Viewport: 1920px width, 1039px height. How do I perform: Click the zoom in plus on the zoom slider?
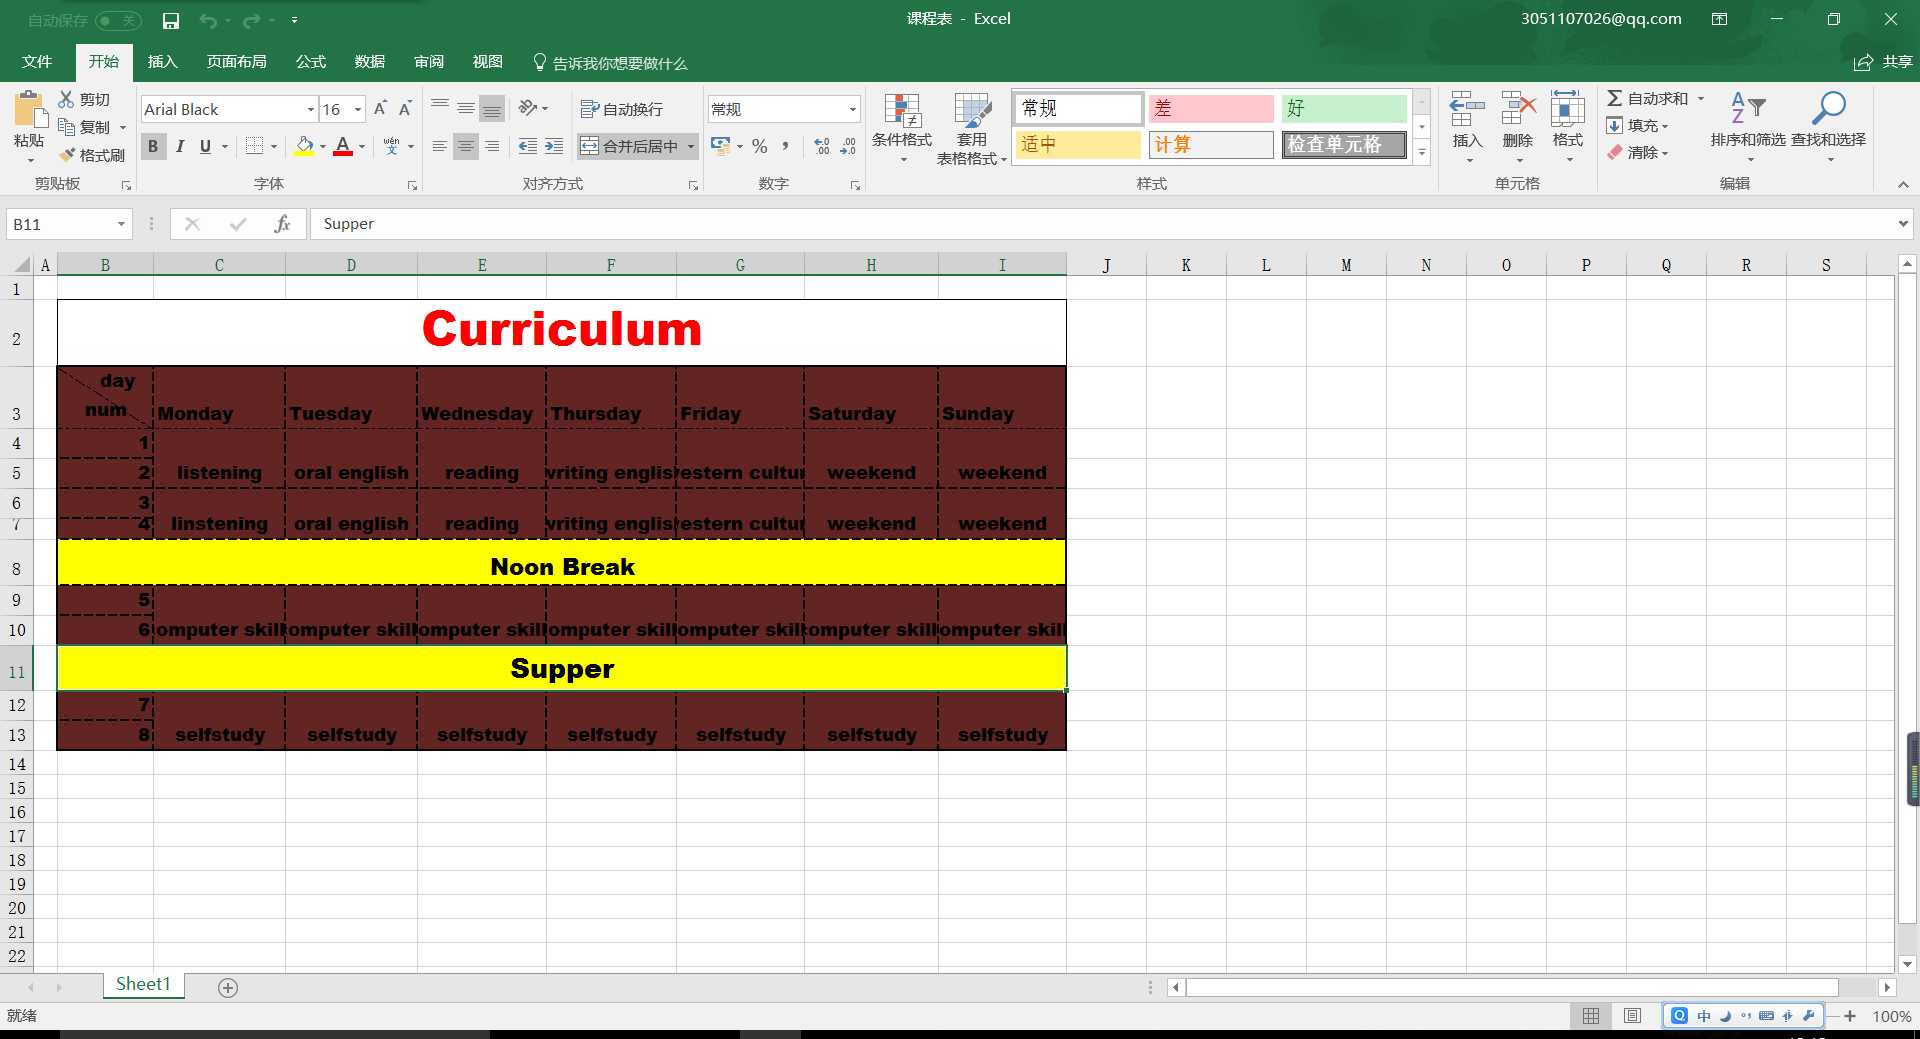pyautogui.click(x=1850, y=1016)
